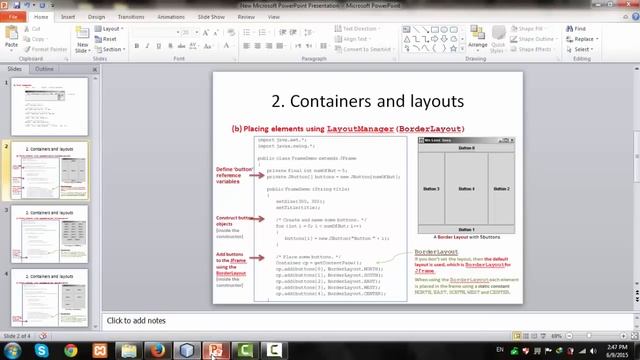Switch to the Animations tab
The height and width of the screenshot is (360, 640).
tap(171, 17)
